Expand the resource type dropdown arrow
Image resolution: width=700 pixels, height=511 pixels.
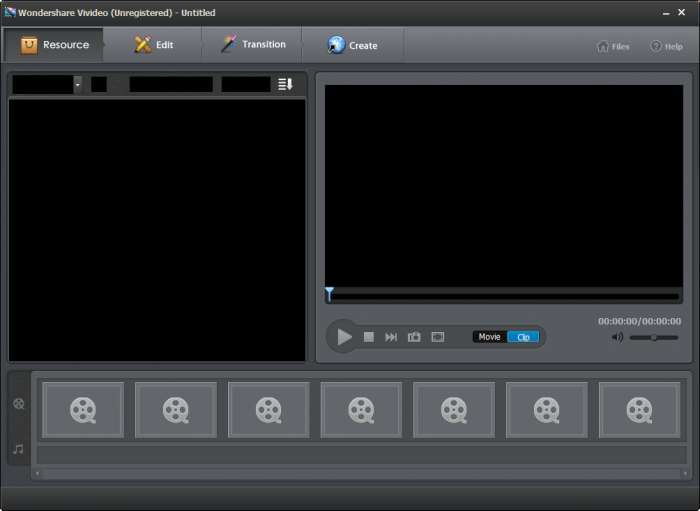click(78, 85)
